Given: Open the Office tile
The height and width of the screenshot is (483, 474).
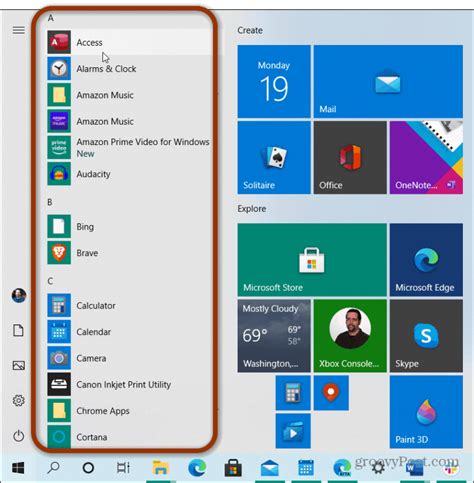Looking at the screenshot, I should click(x=350, y=157).
